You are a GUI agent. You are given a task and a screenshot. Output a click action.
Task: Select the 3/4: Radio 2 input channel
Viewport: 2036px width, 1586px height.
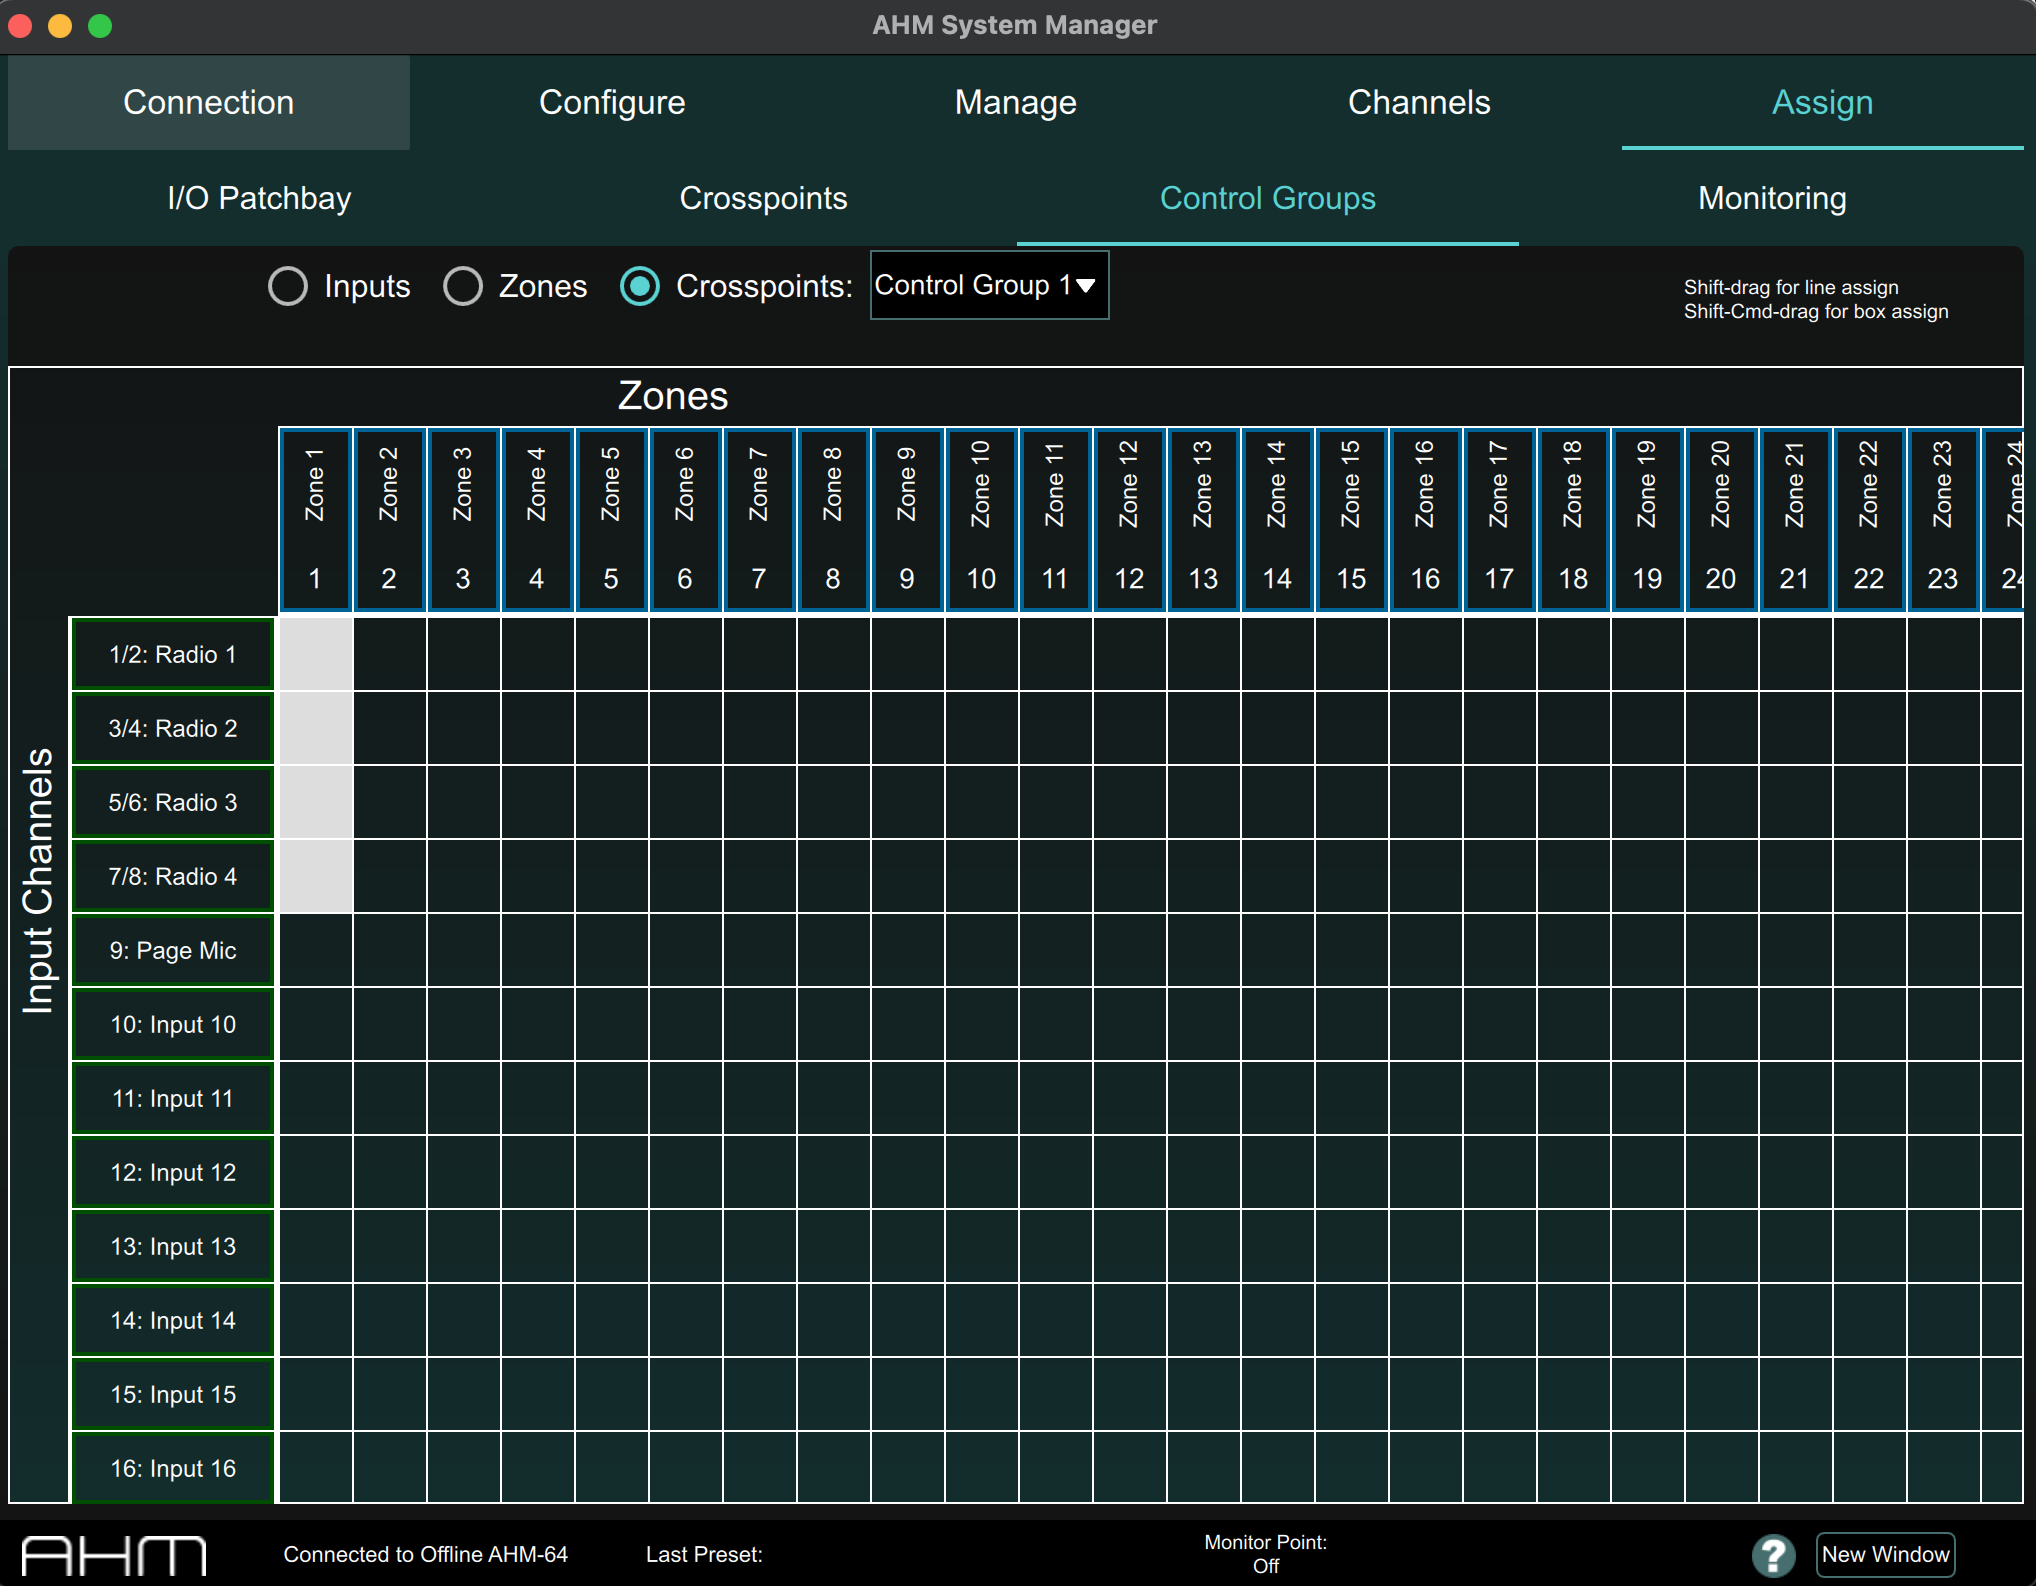point(173,728)
